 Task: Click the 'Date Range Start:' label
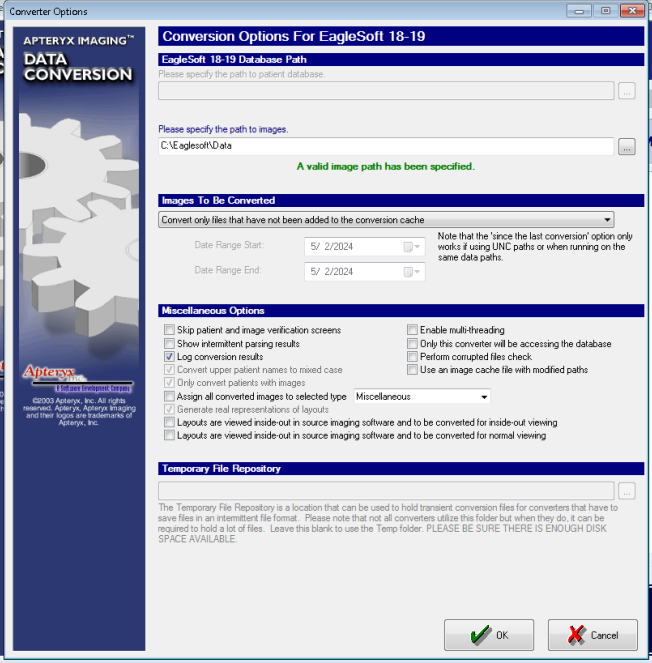click(229, 245)
